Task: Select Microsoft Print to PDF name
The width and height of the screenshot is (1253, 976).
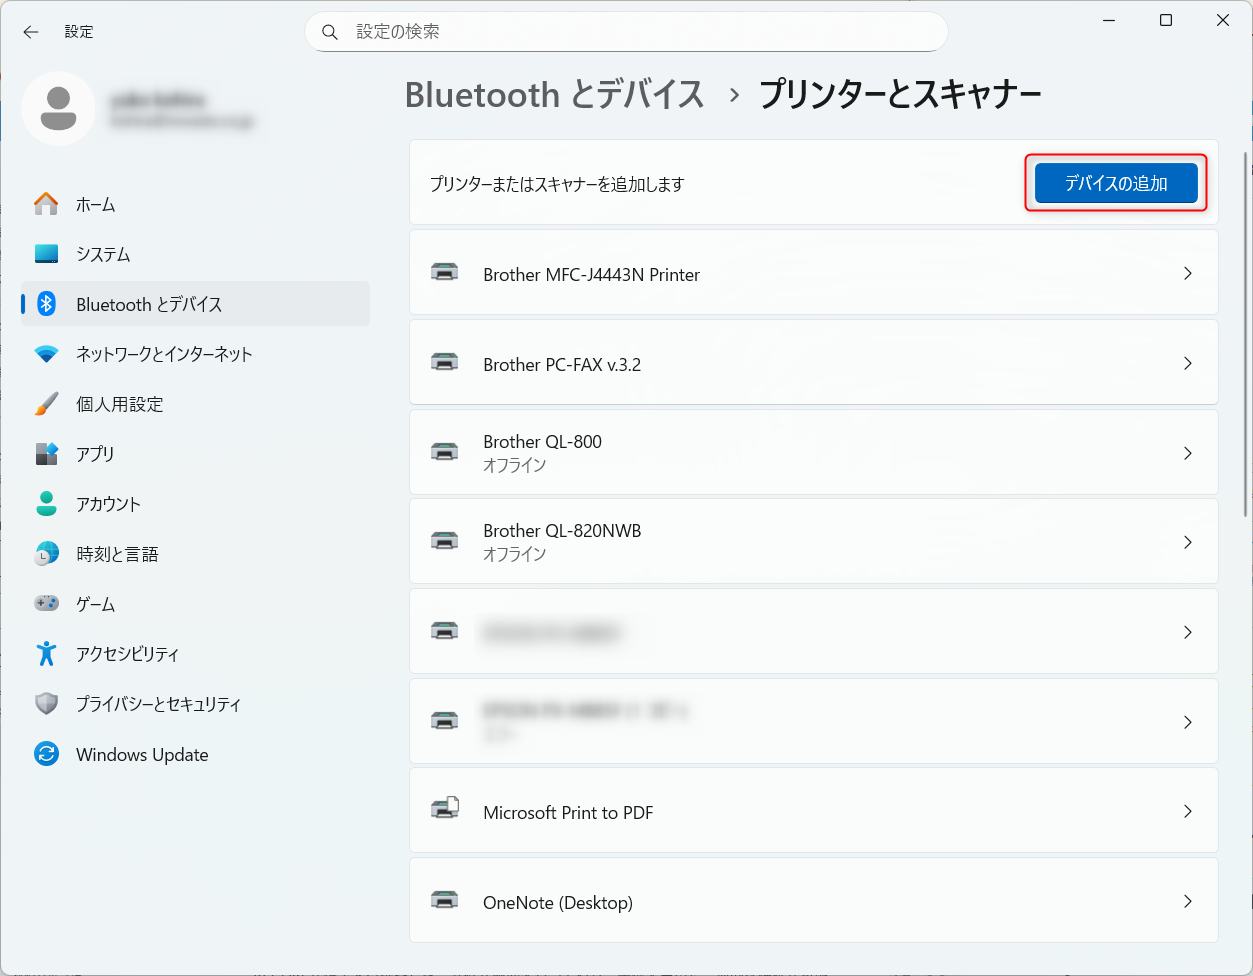Action: (x=568, y=812)
